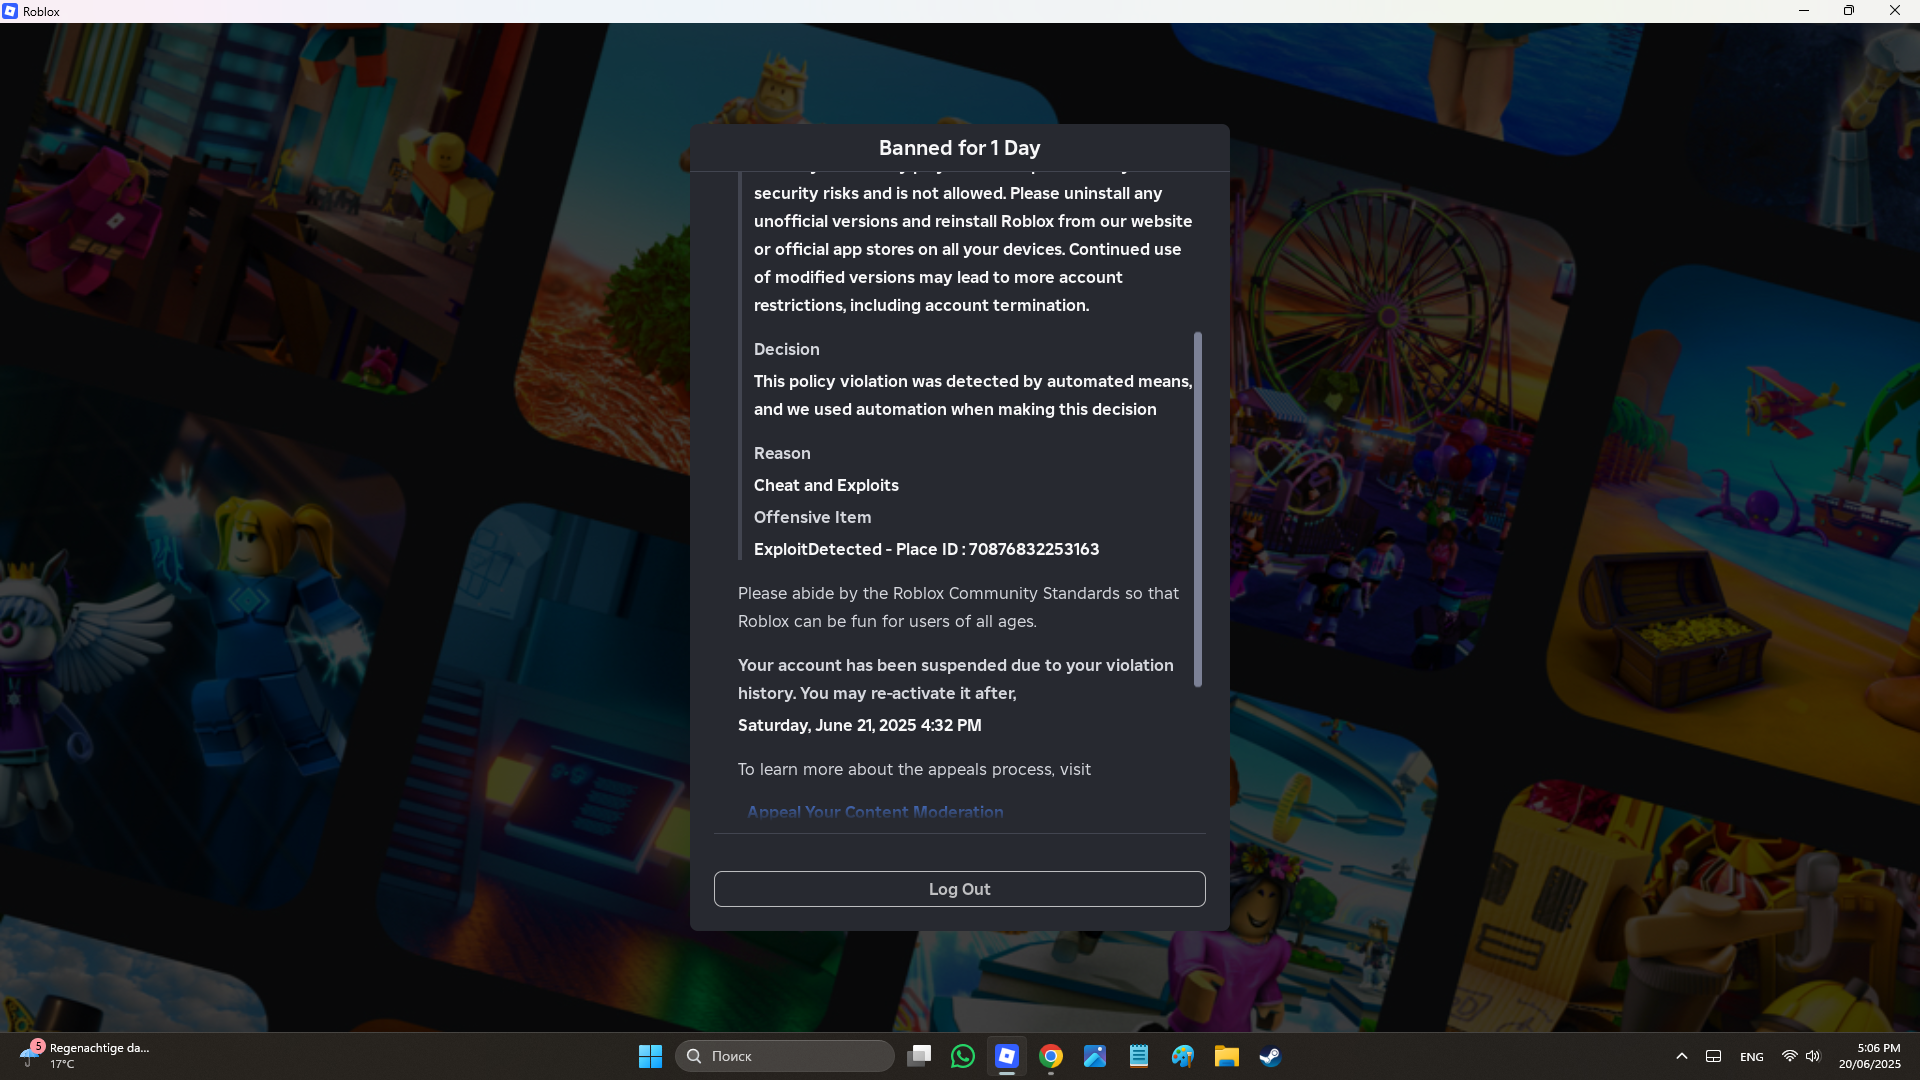
Task: Click the Roblox icon in the taskbar
Action: click(x=1007, y=1056)
